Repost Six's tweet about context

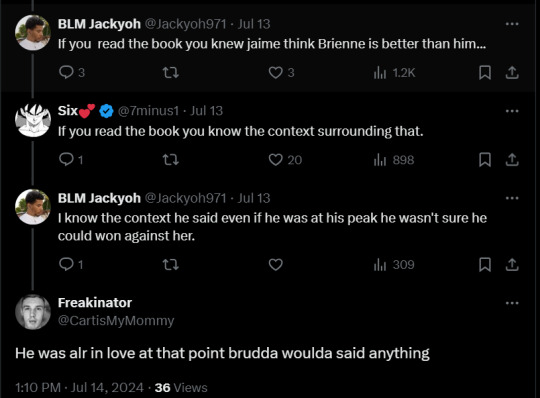[170, 160]
